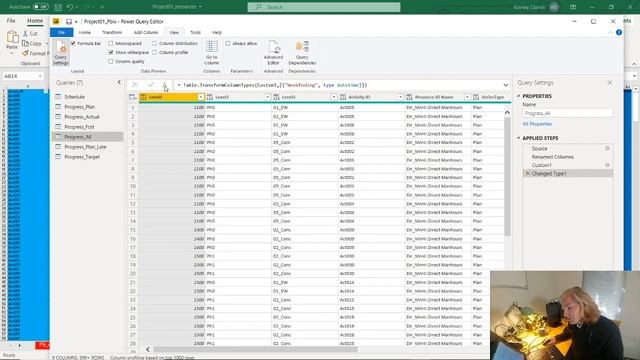The image size is (640, 360).
Task: Open Level3 column filter dropdown
Action: (333, 97)
